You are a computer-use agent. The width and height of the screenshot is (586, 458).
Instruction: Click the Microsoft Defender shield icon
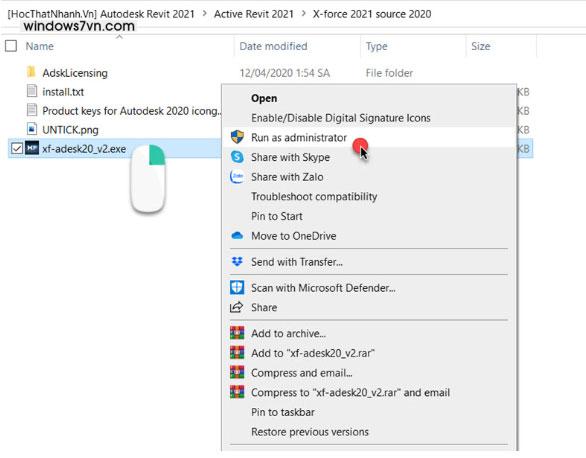pos(237,288)
